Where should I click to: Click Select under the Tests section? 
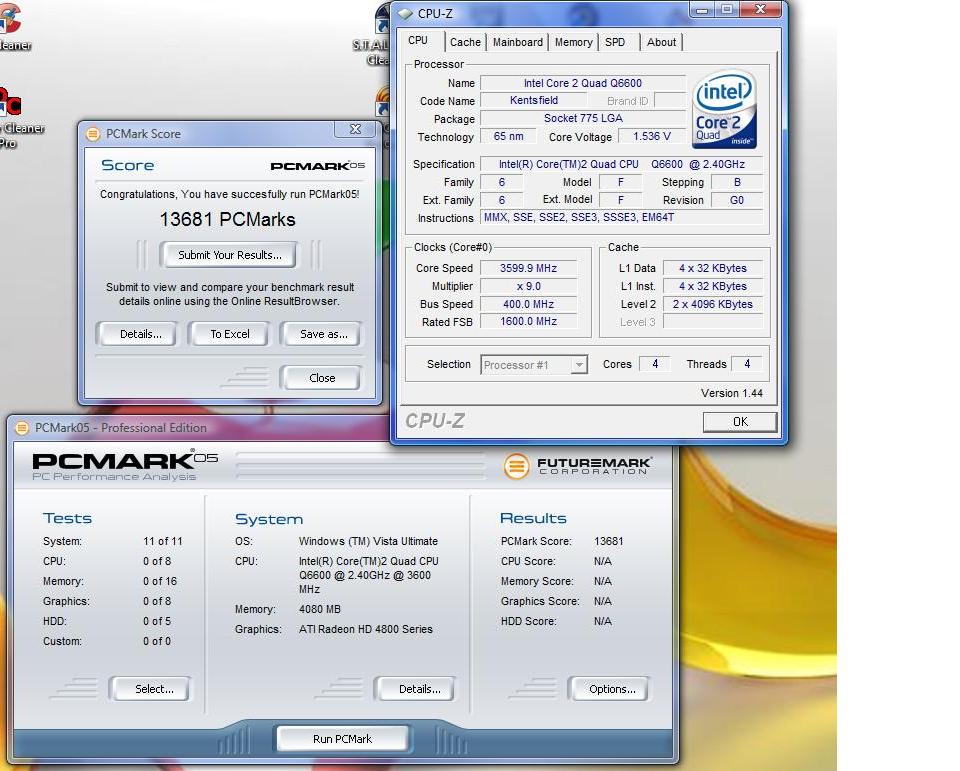[154, 689]
